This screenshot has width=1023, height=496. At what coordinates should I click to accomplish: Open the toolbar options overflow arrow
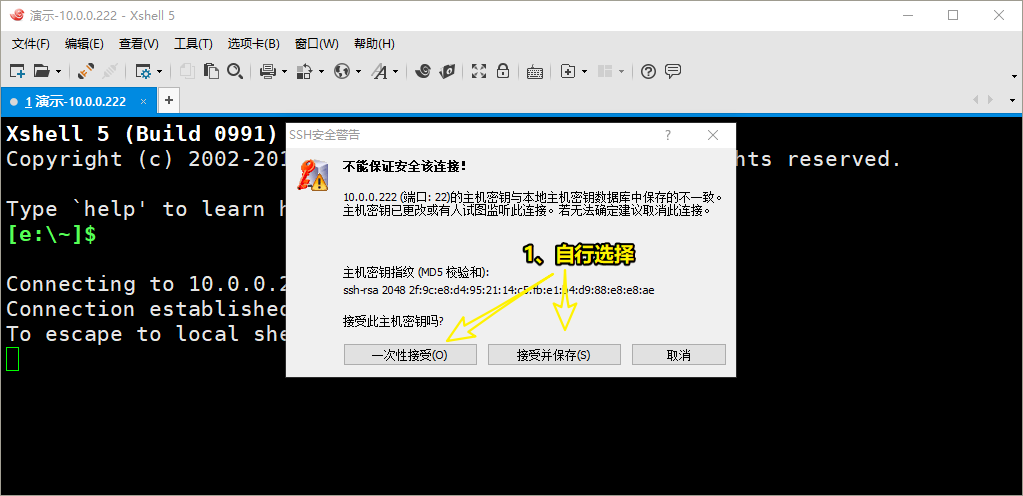pos(1014,76)
